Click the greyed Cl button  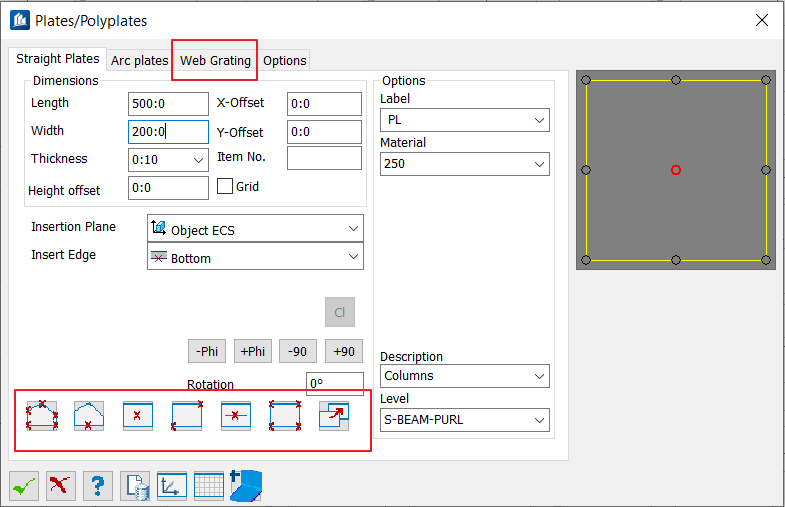coord(340,312)
